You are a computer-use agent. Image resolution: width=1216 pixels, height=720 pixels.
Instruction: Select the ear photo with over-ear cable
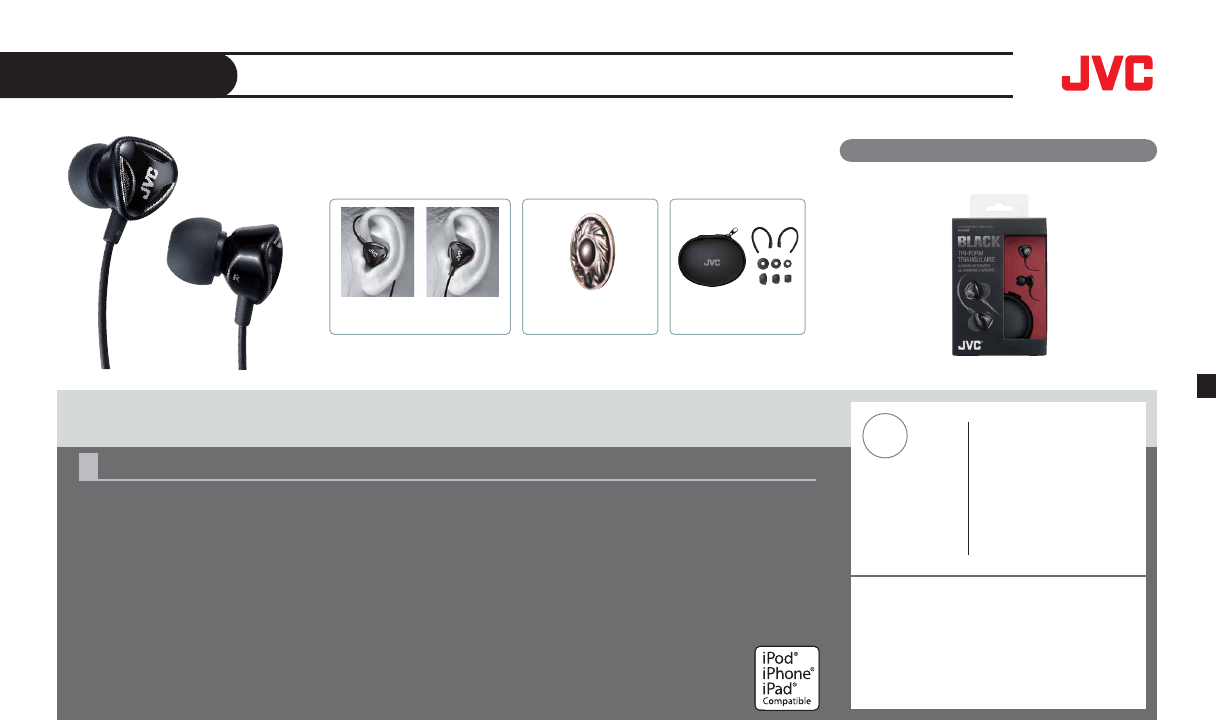point(377,252)
